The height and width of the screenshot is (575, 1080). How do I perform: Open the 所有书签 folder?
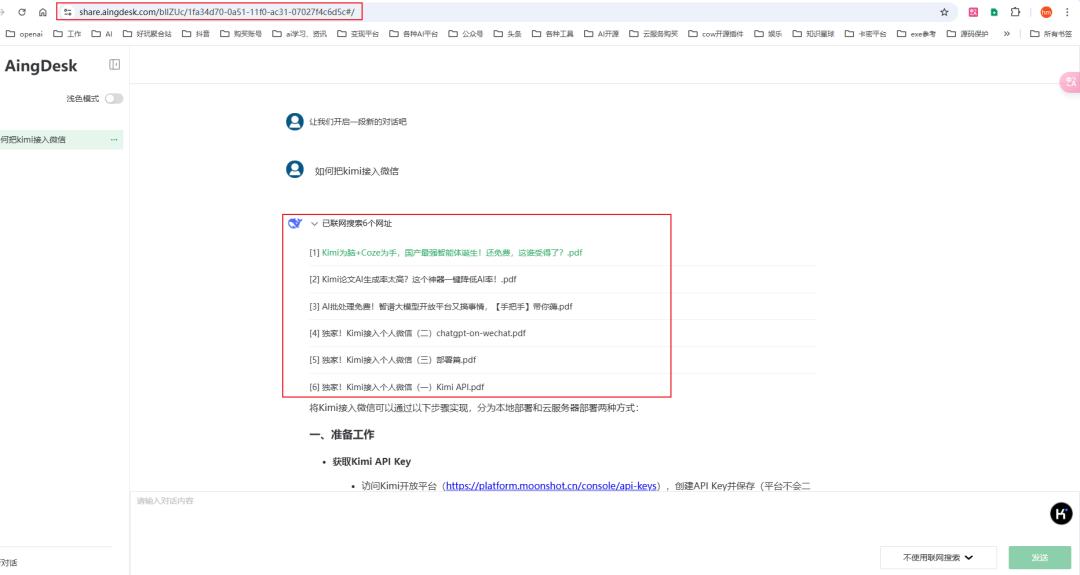[x=1051, y=34]
